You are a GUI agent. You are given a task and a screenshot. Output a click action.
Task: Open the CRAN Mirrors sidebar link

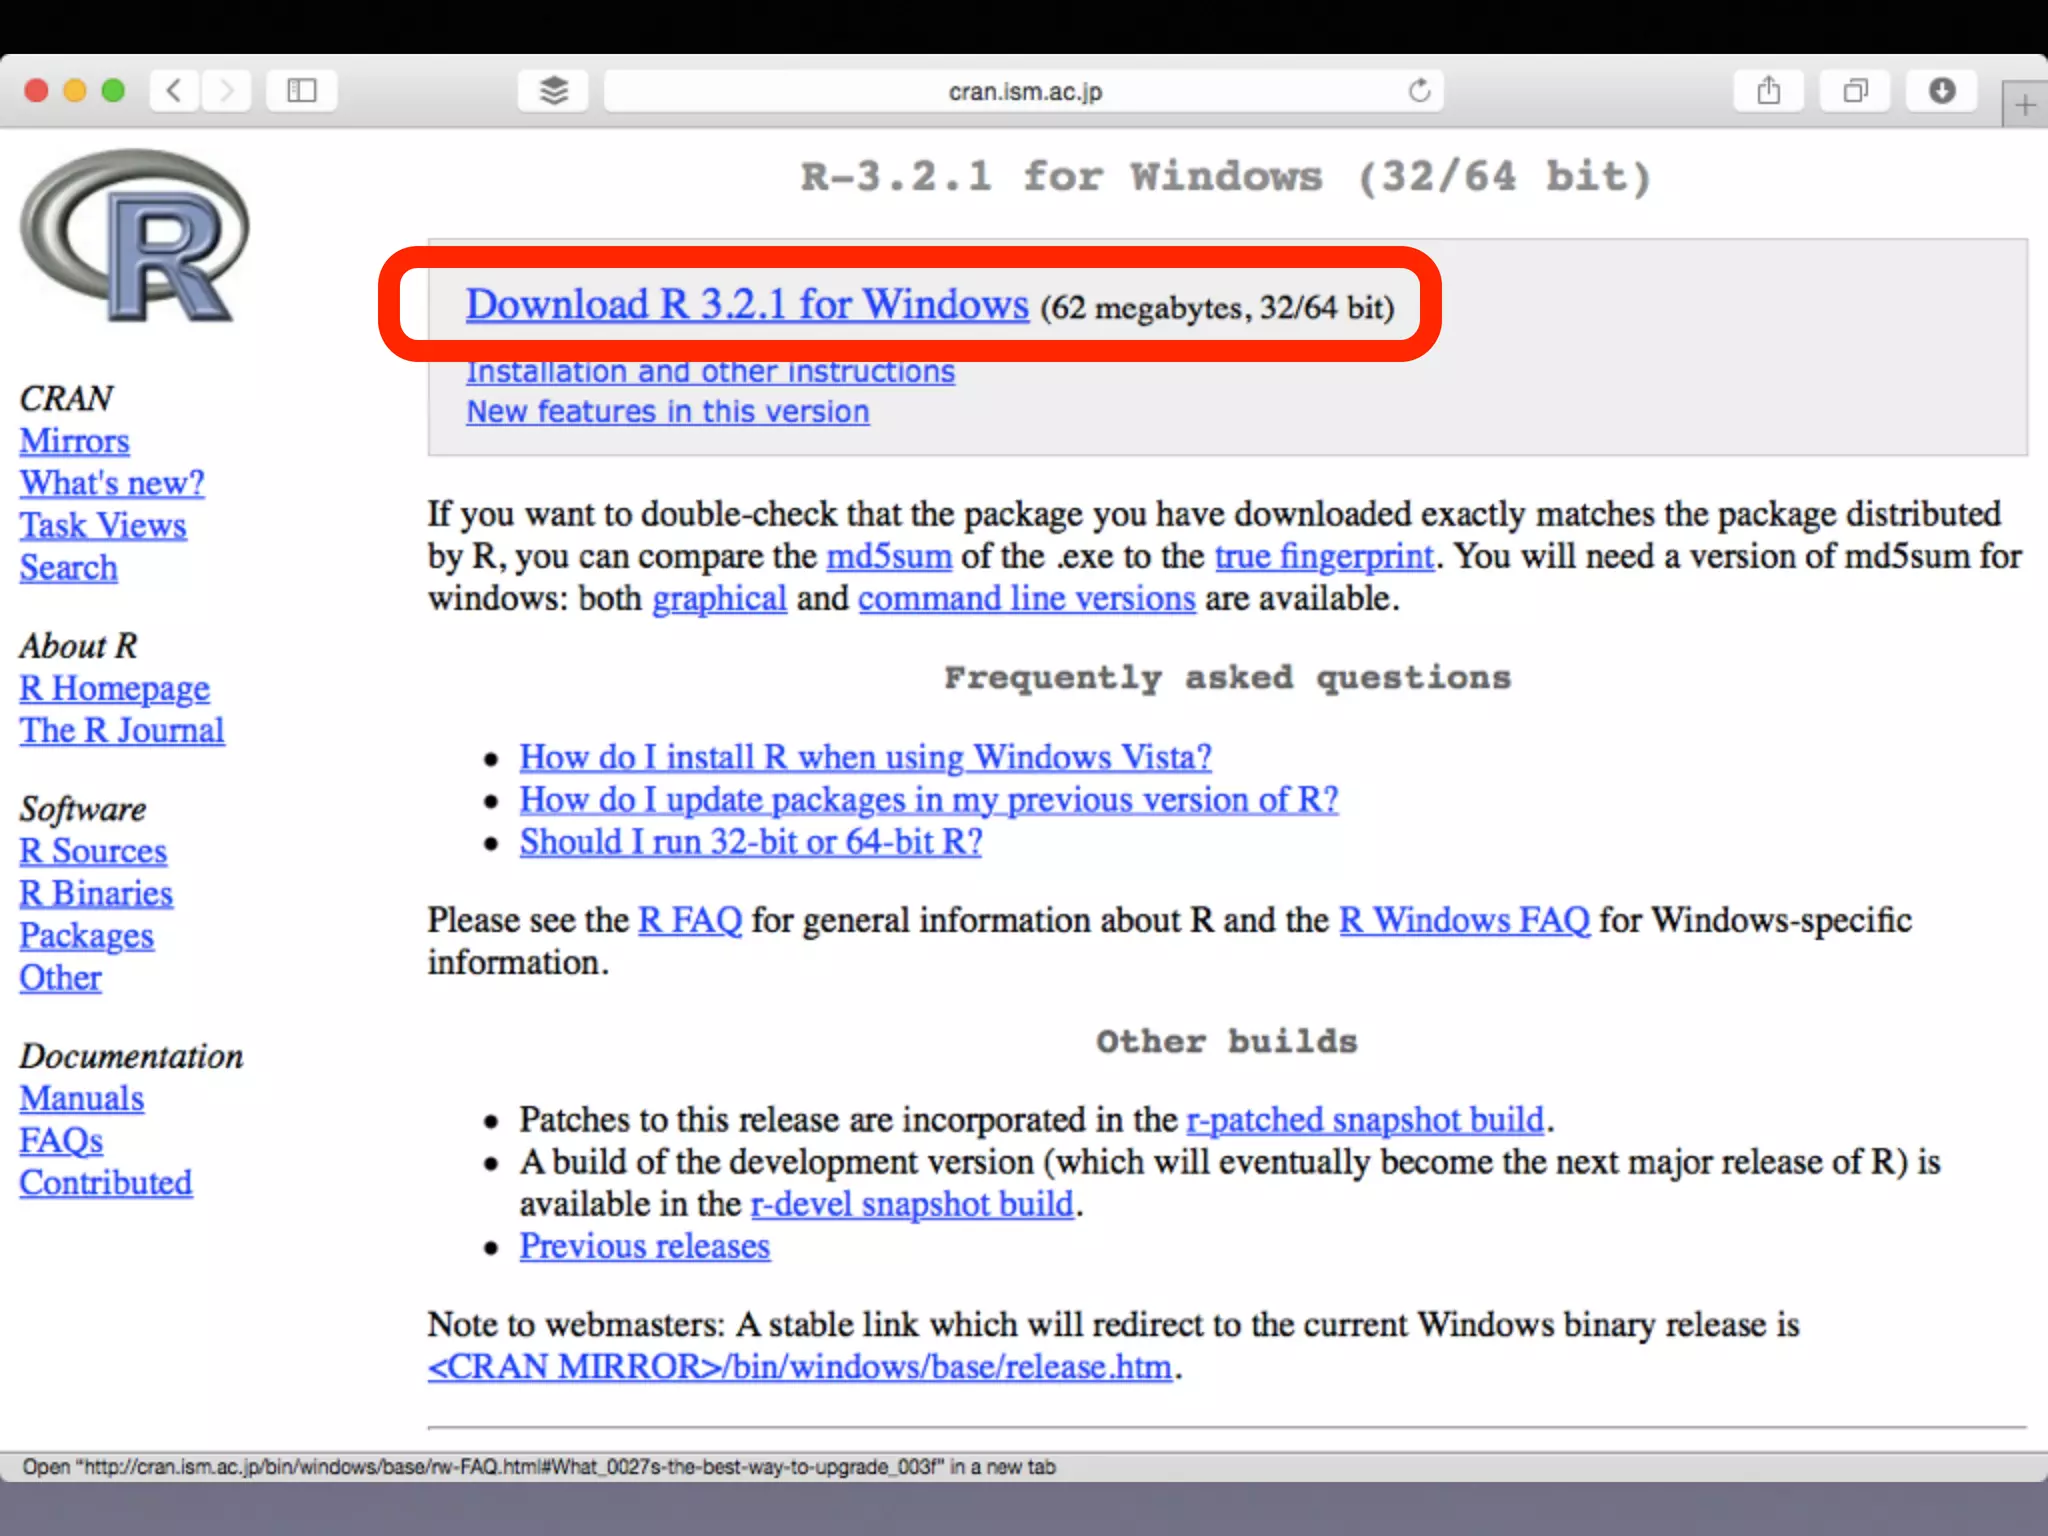click(x=74, y=441)
